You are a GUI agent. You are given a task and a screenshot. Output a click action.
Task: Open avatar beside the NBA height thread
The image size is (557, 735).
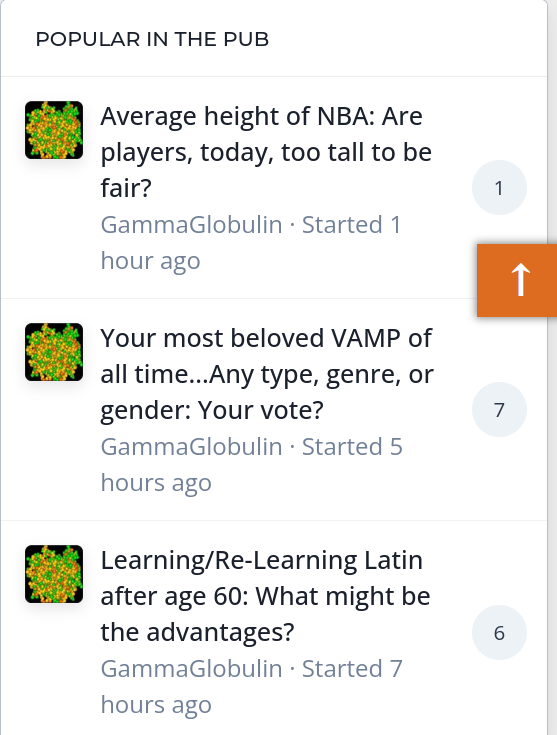[54, 130]
